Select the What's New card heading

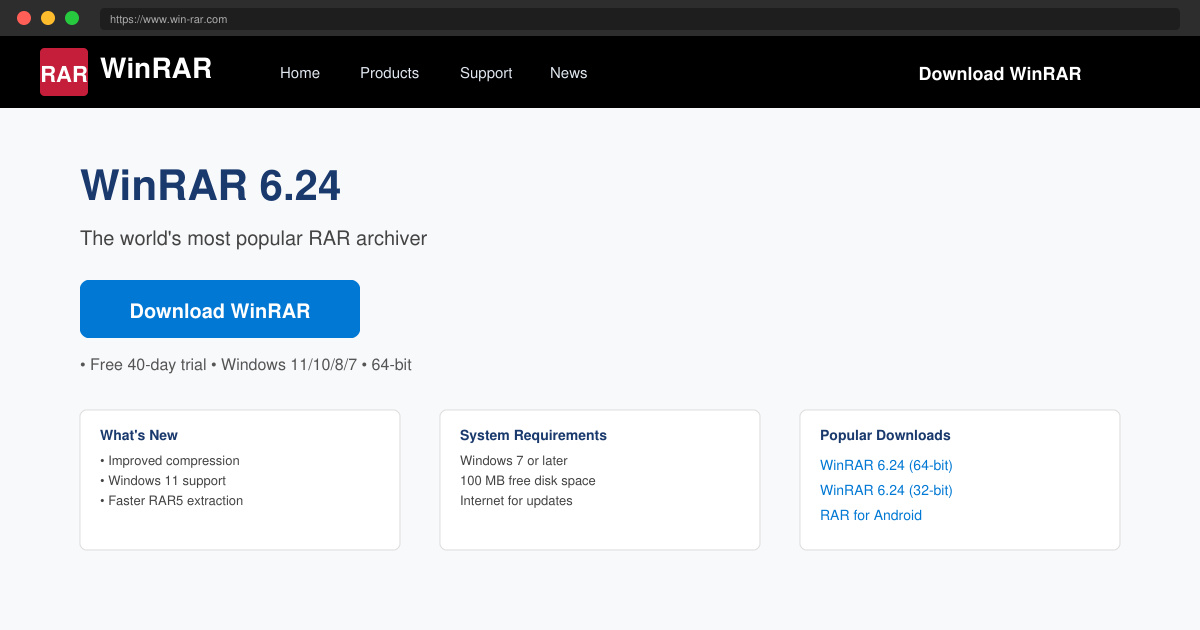pos(139,435)
